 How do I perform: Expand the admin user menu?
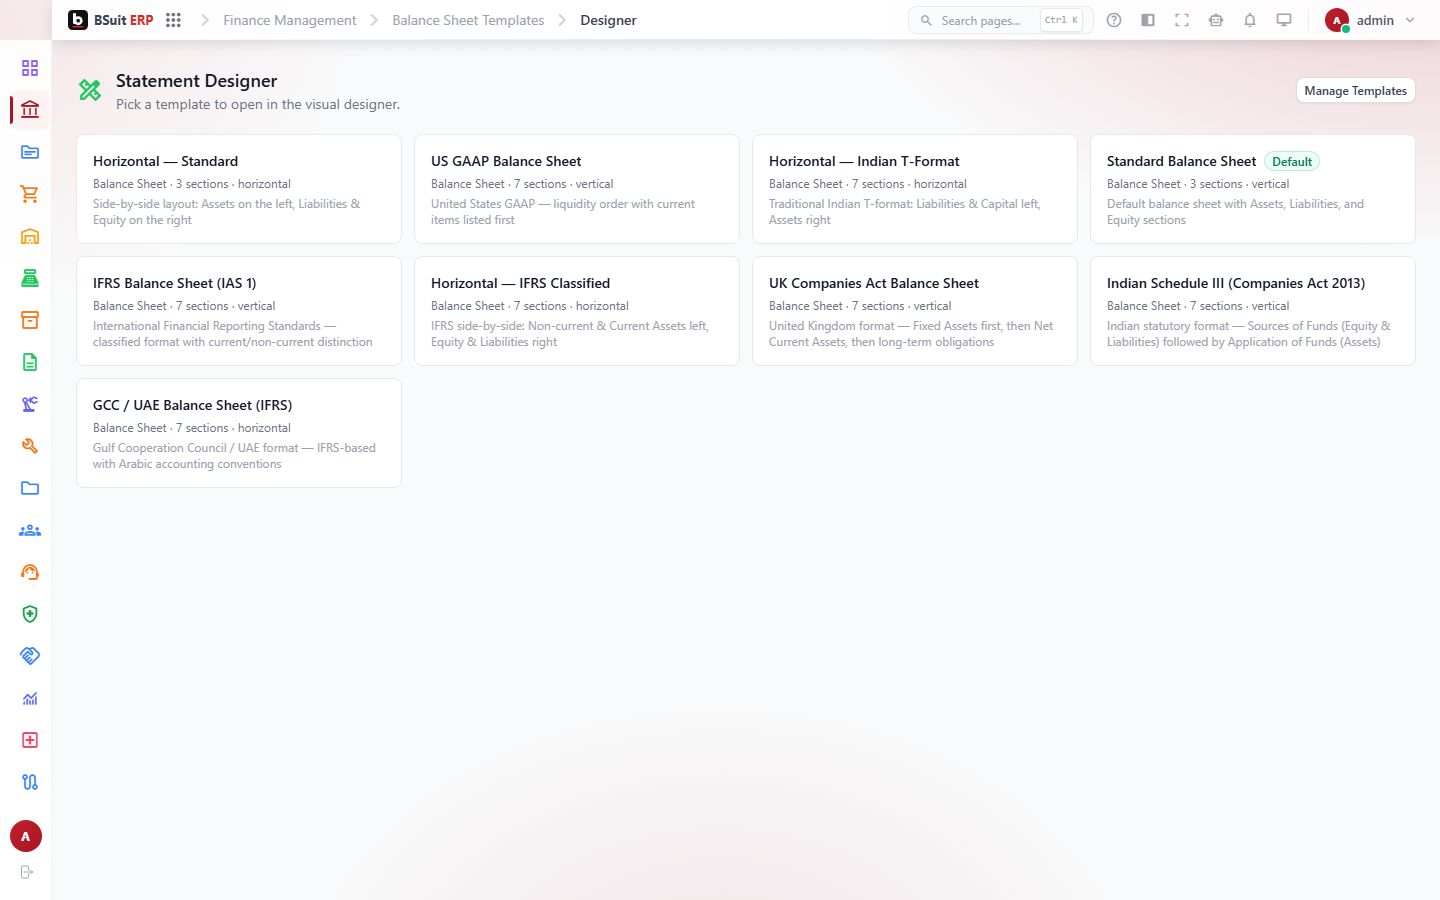(1370, 20)
